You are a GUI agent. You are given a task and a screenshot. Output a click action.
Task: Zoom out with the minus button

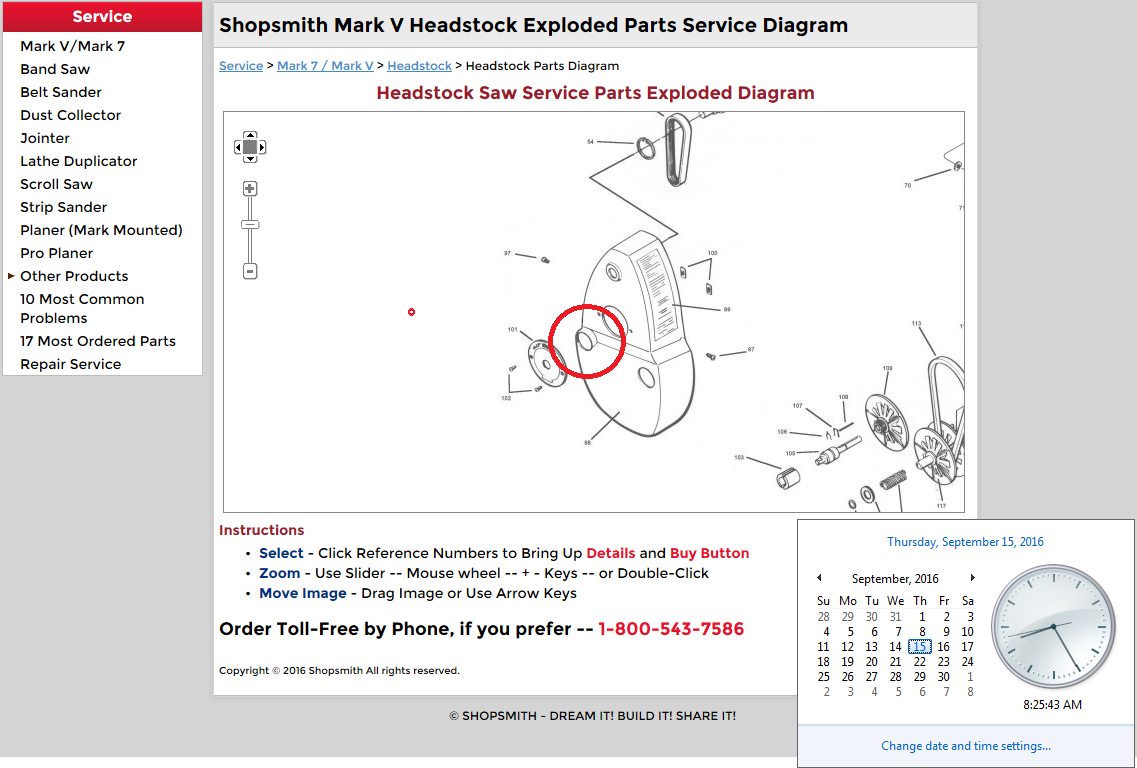(x=249, y=271)
